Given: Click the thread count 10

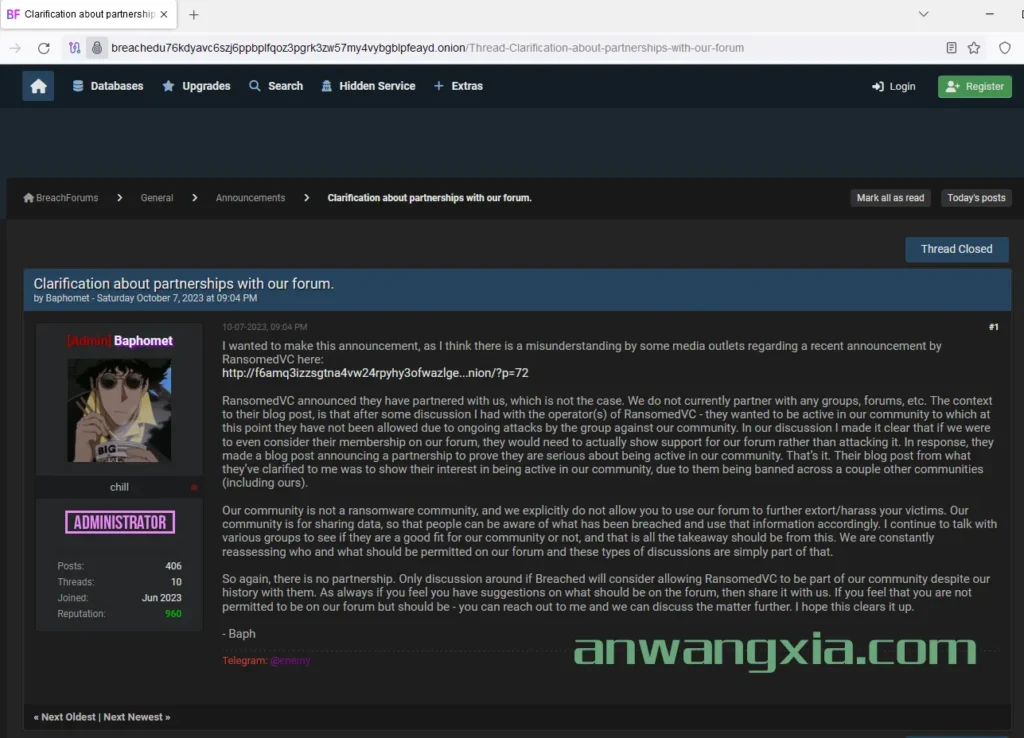Looking at the screenshot, I should click(176, 582).
